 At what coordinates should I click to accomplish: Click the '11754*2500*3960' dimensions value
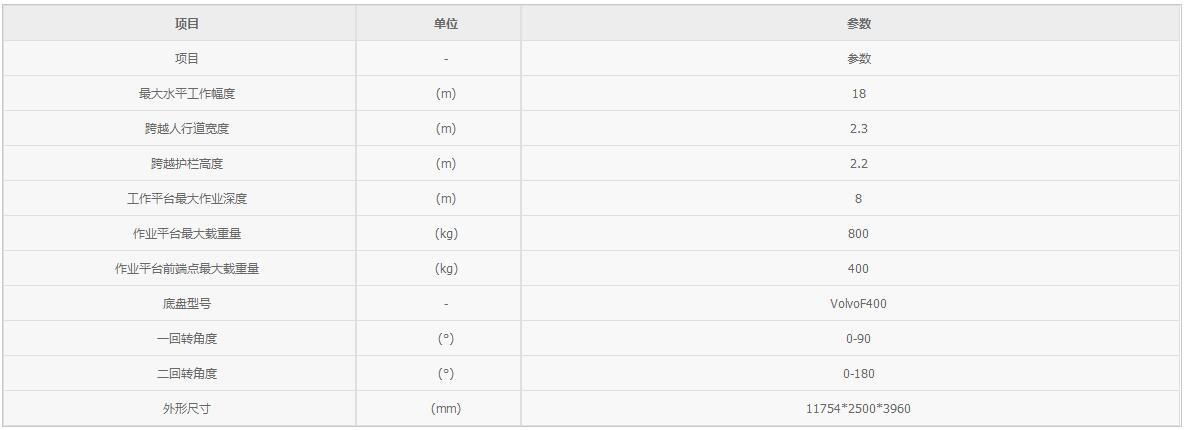(858, 409)
